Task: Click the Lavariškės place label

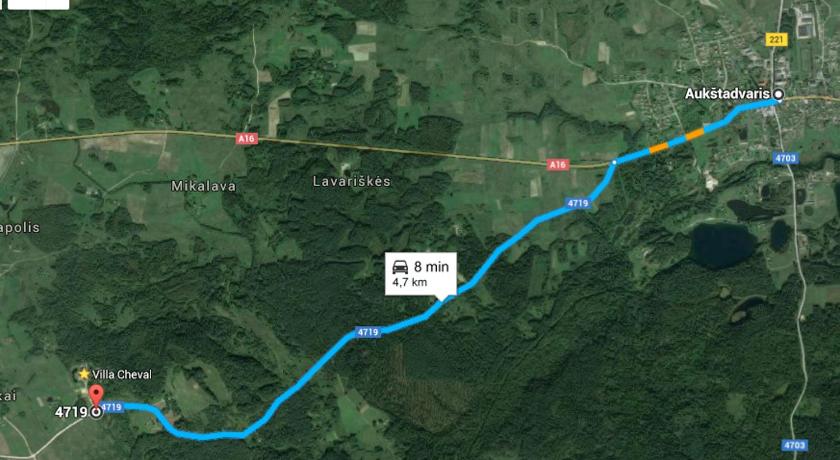Action: pos(352,182)
